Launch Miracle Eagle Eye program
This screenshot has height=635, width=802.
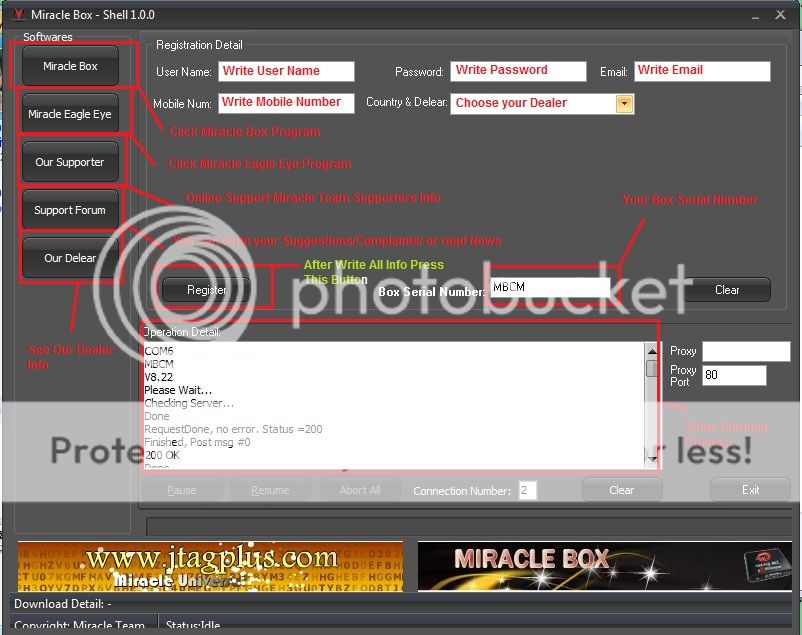(70, 114)
